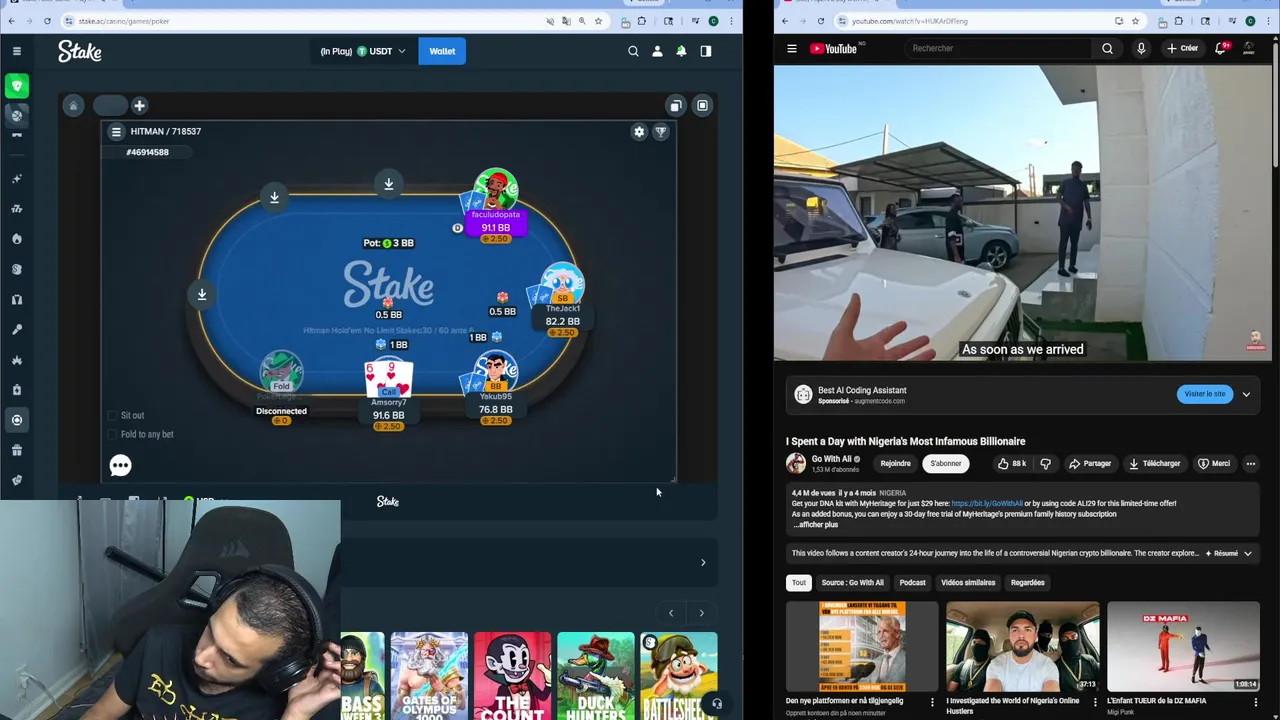Click the green shield icon in Stake sidebar
Screen dimensions: 1280x720
[17, 86]
